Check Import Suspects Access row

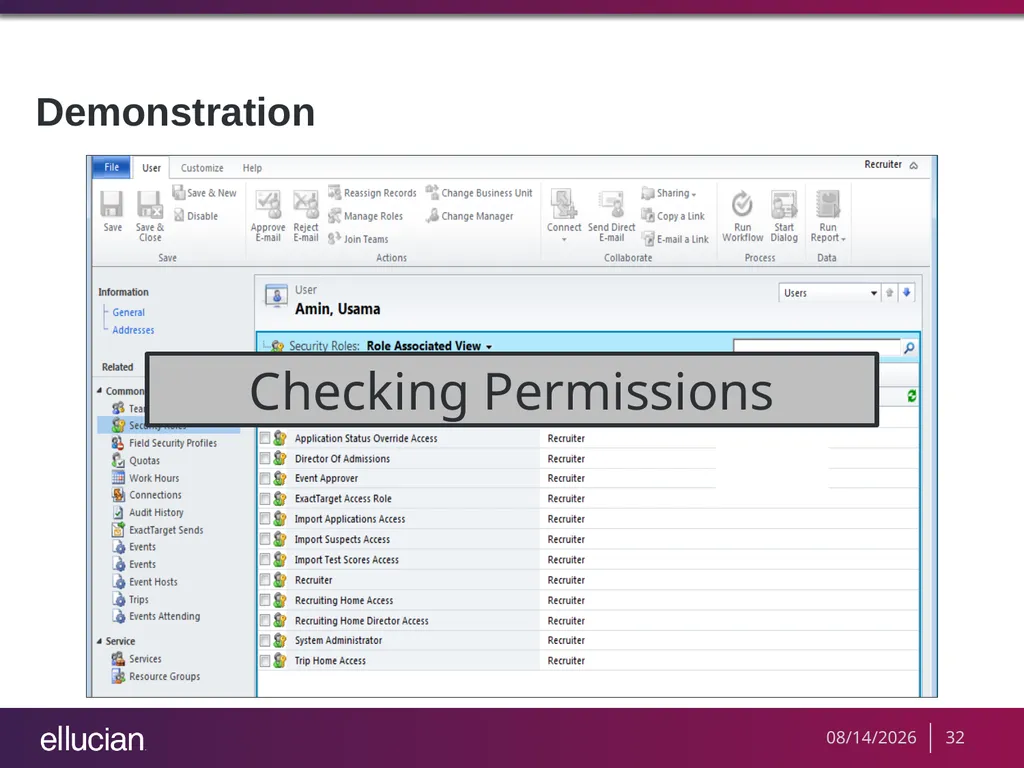pyautogui.click(x=264, y=539)
